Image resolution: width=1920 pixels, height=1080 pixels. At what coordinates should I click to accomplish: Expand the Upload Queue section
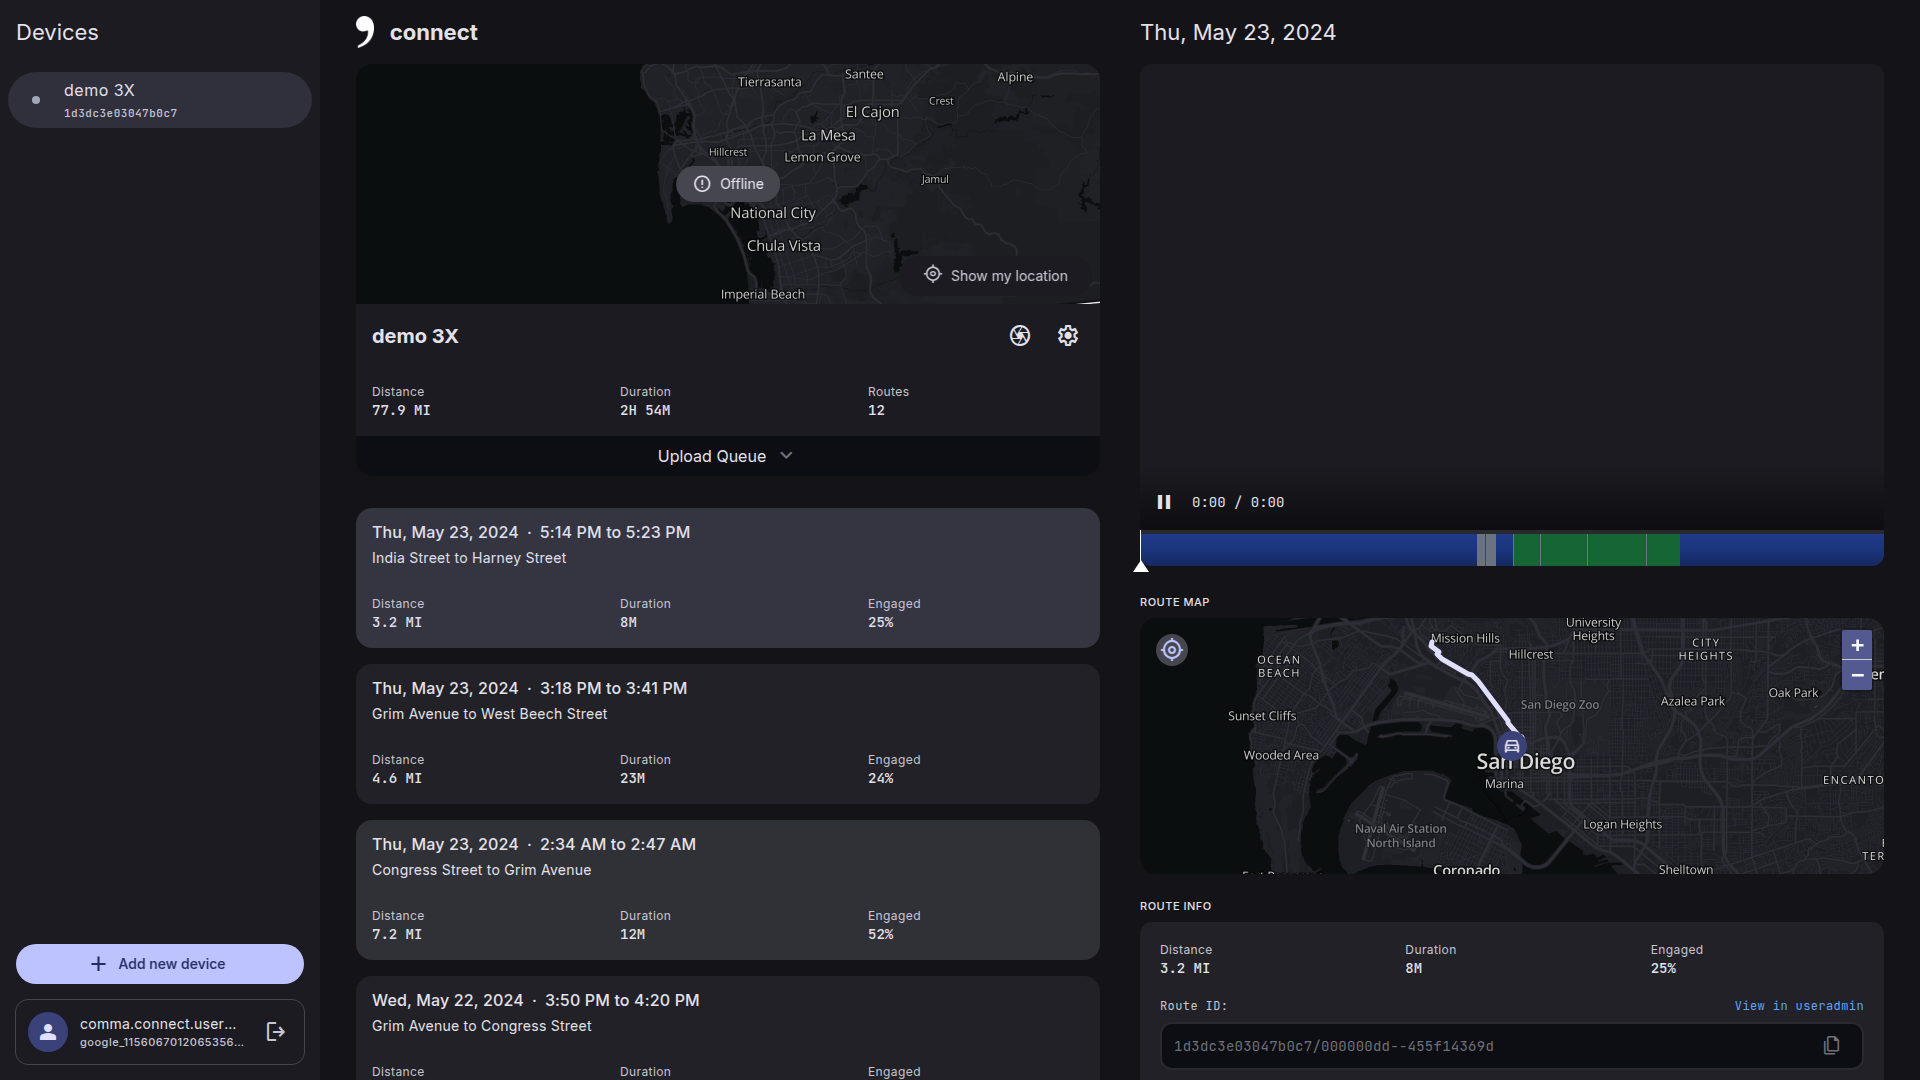click(x=727, y=456)
